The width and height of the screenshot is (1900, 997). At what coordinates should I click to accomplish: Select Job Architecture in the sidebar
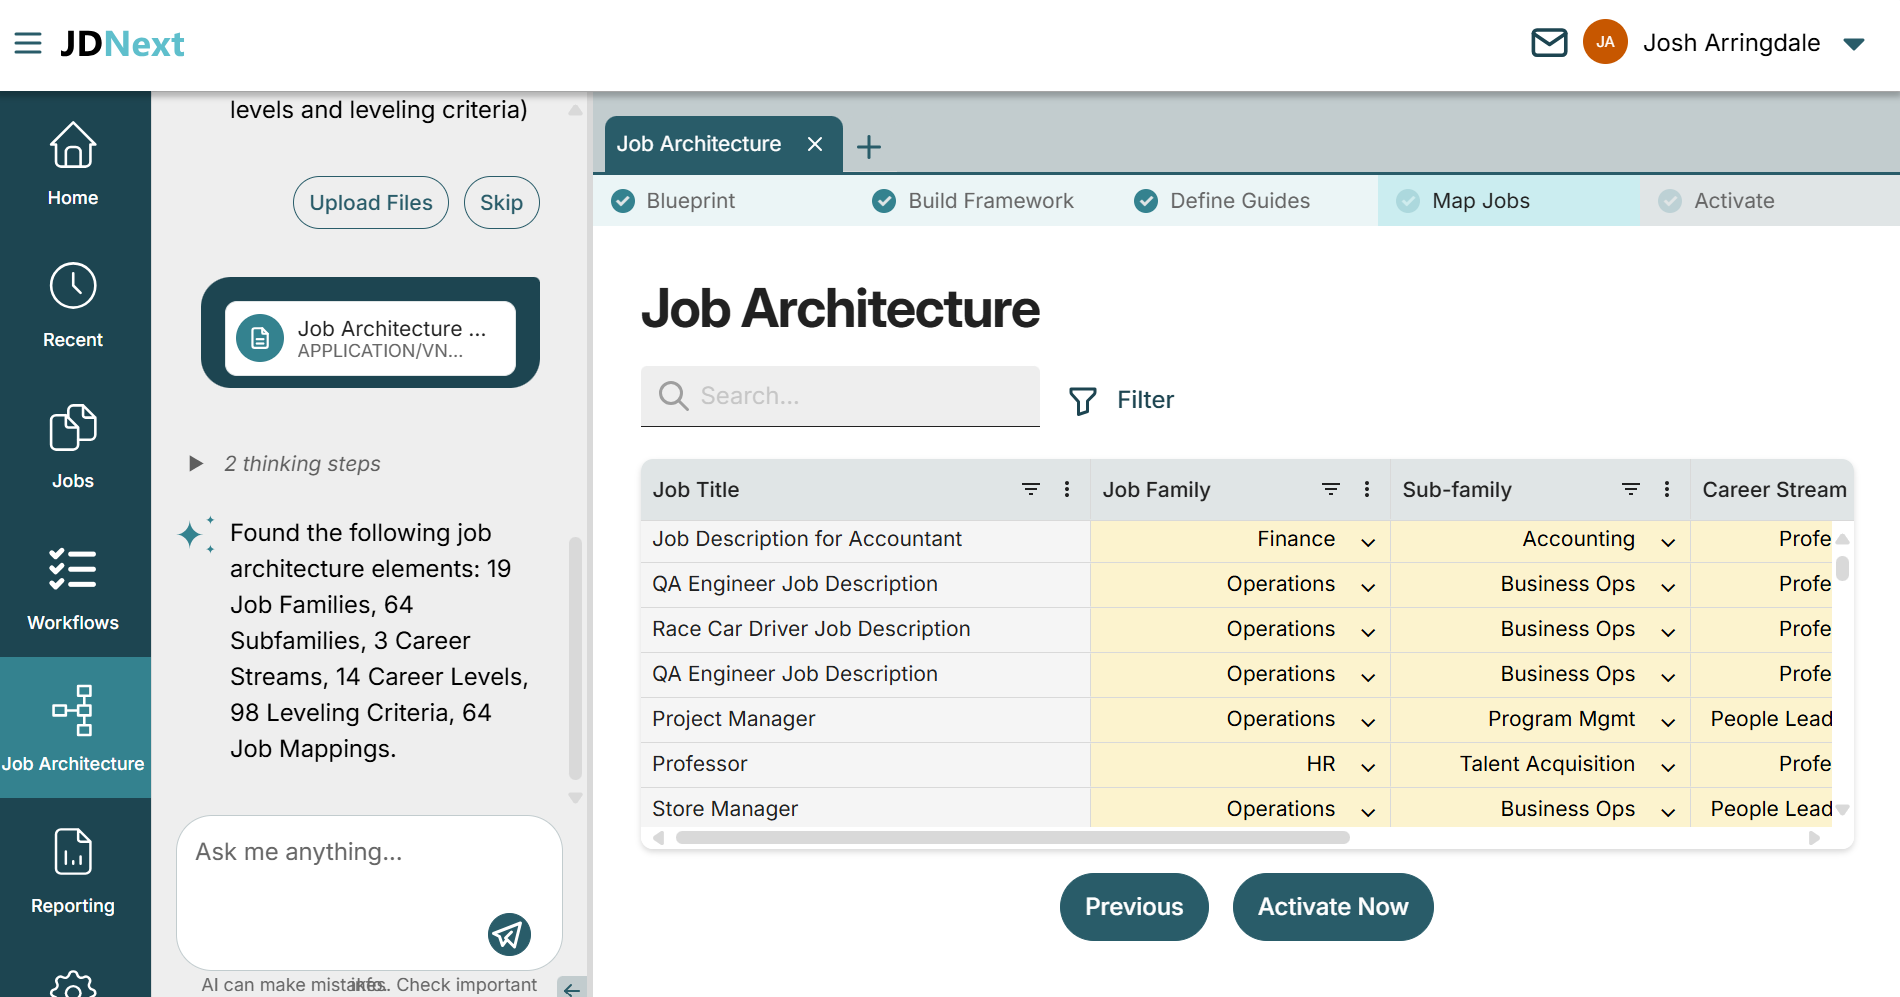72,728
